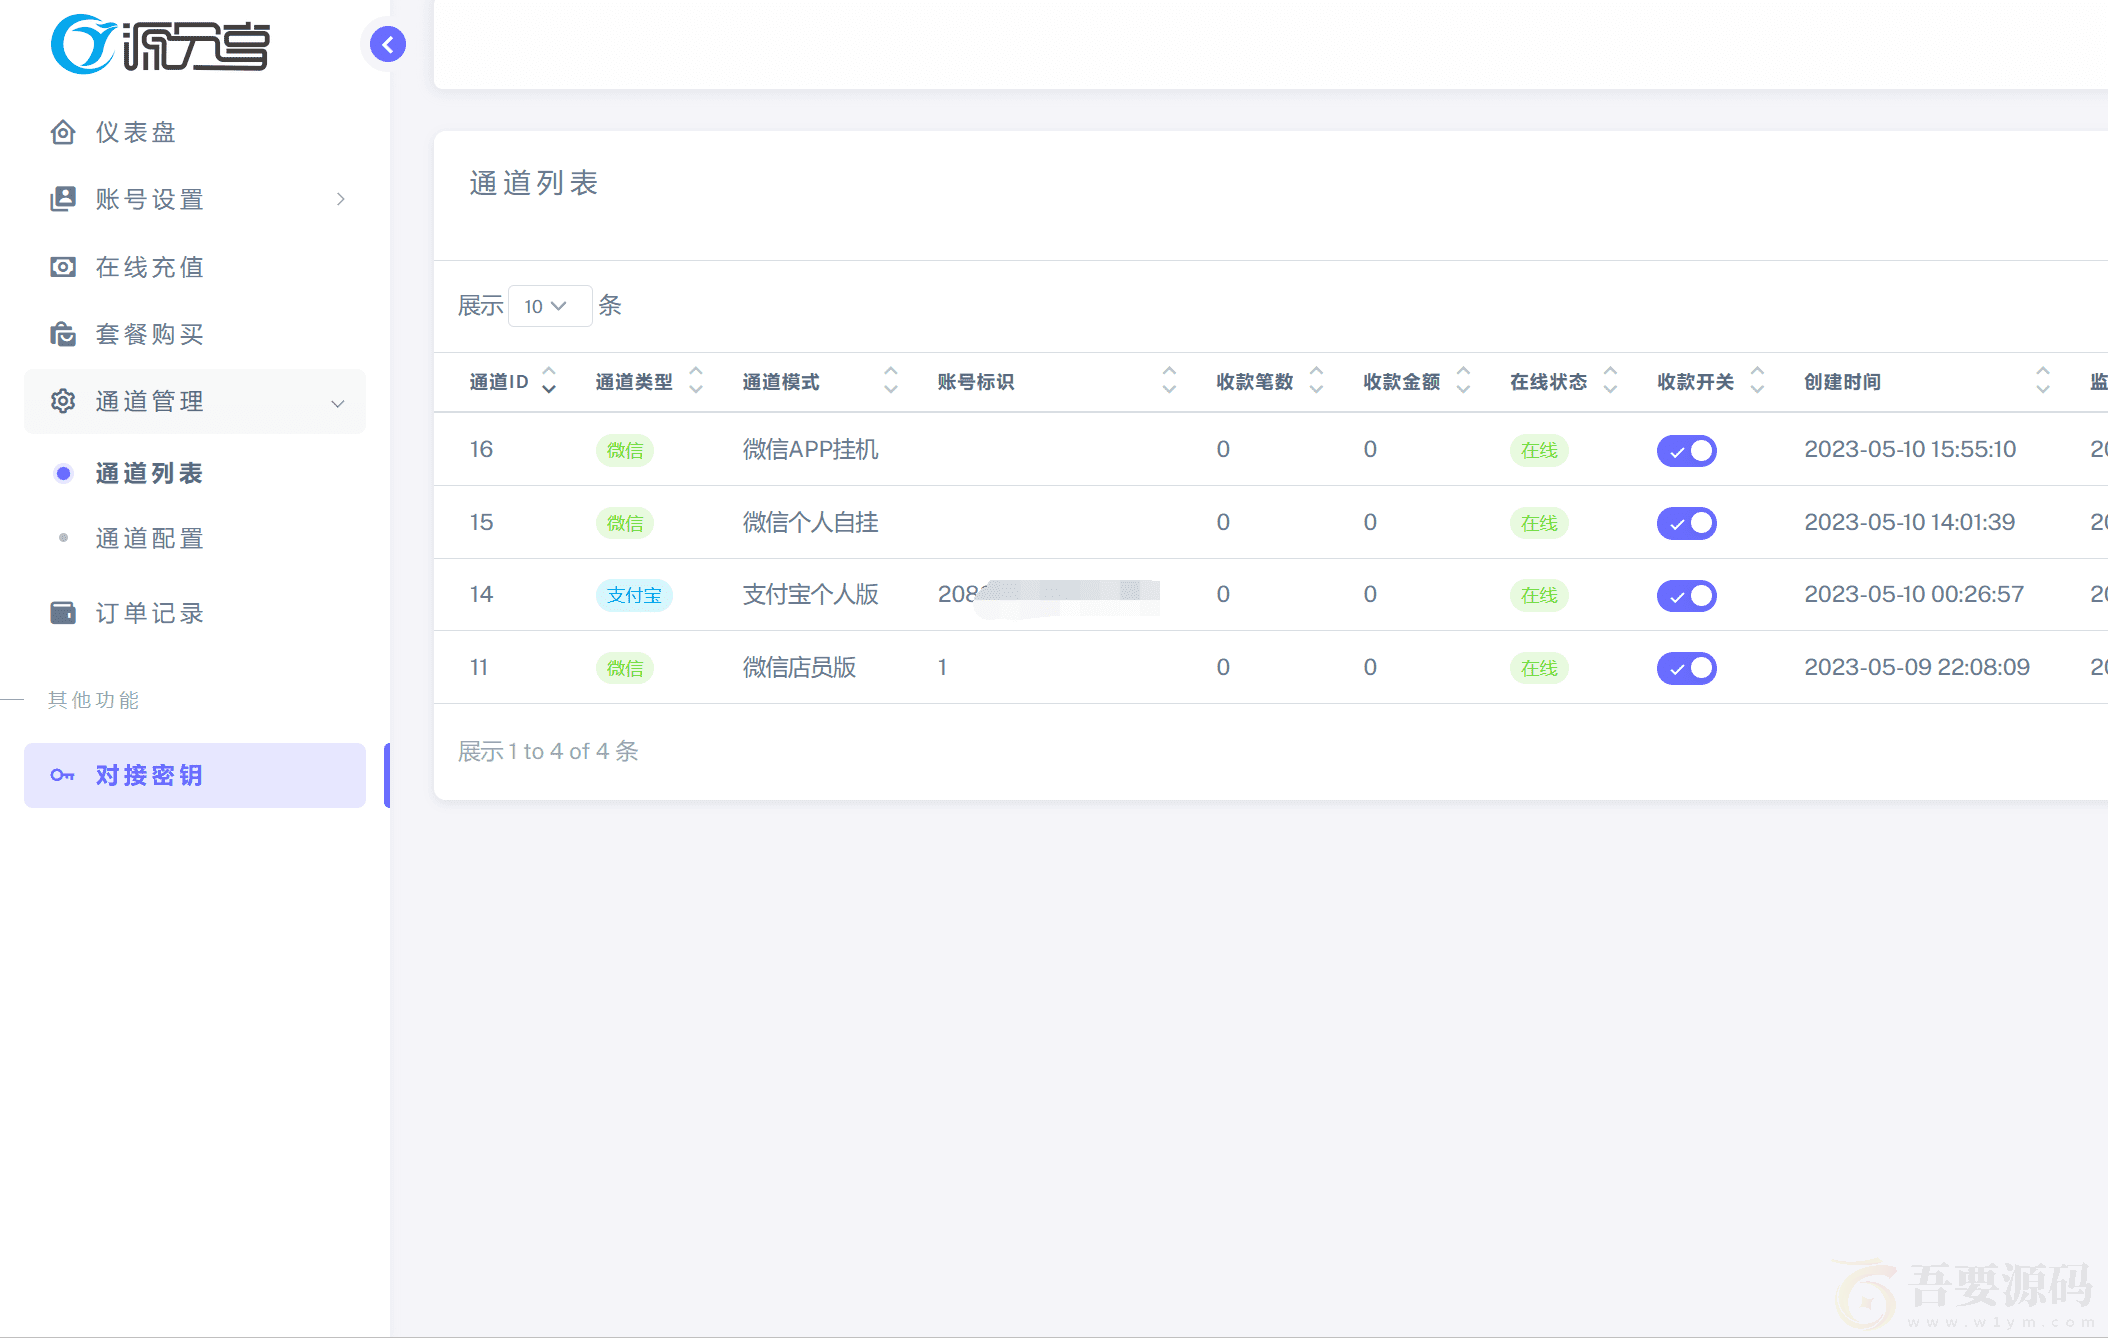Click 在线 status badge in row 11
Screen dimensions: 2108x1338
tap(1539, 668)
